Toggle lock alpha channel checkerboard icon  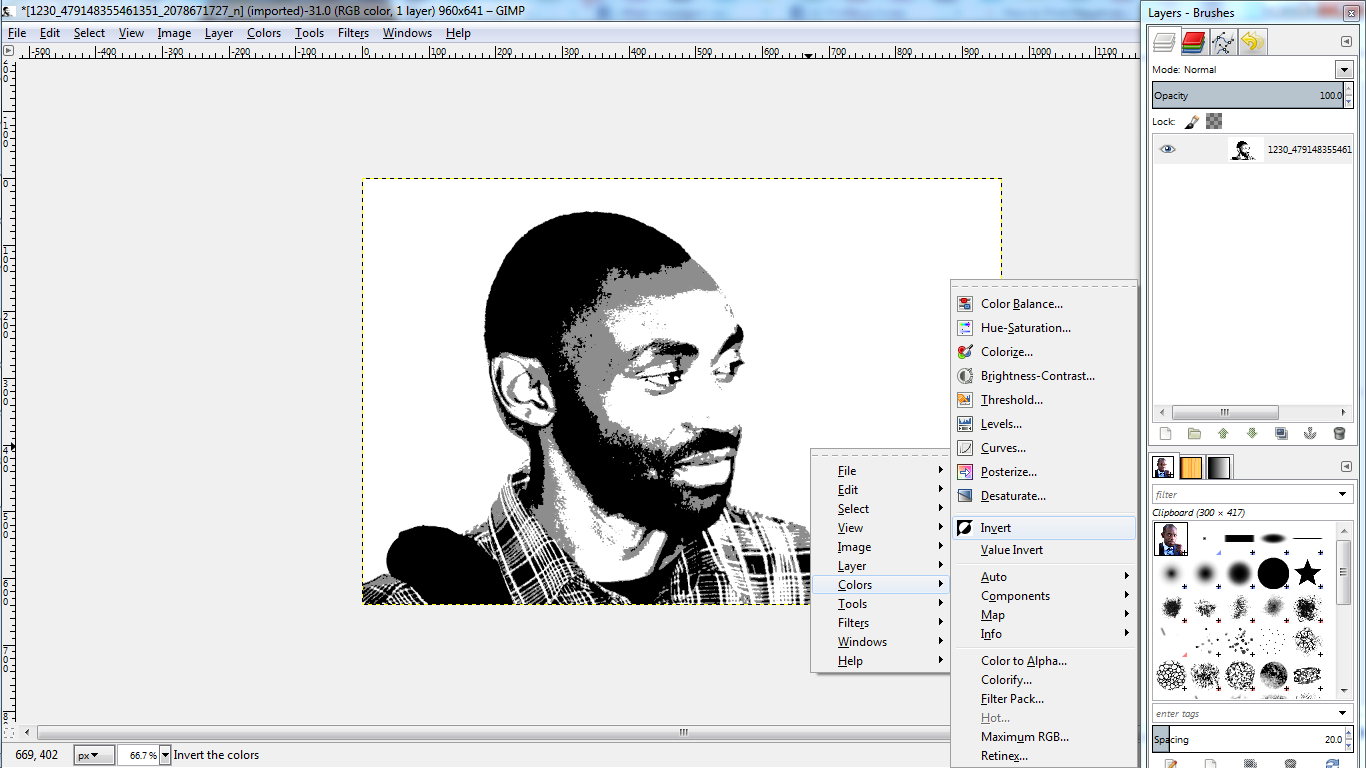1214,122
